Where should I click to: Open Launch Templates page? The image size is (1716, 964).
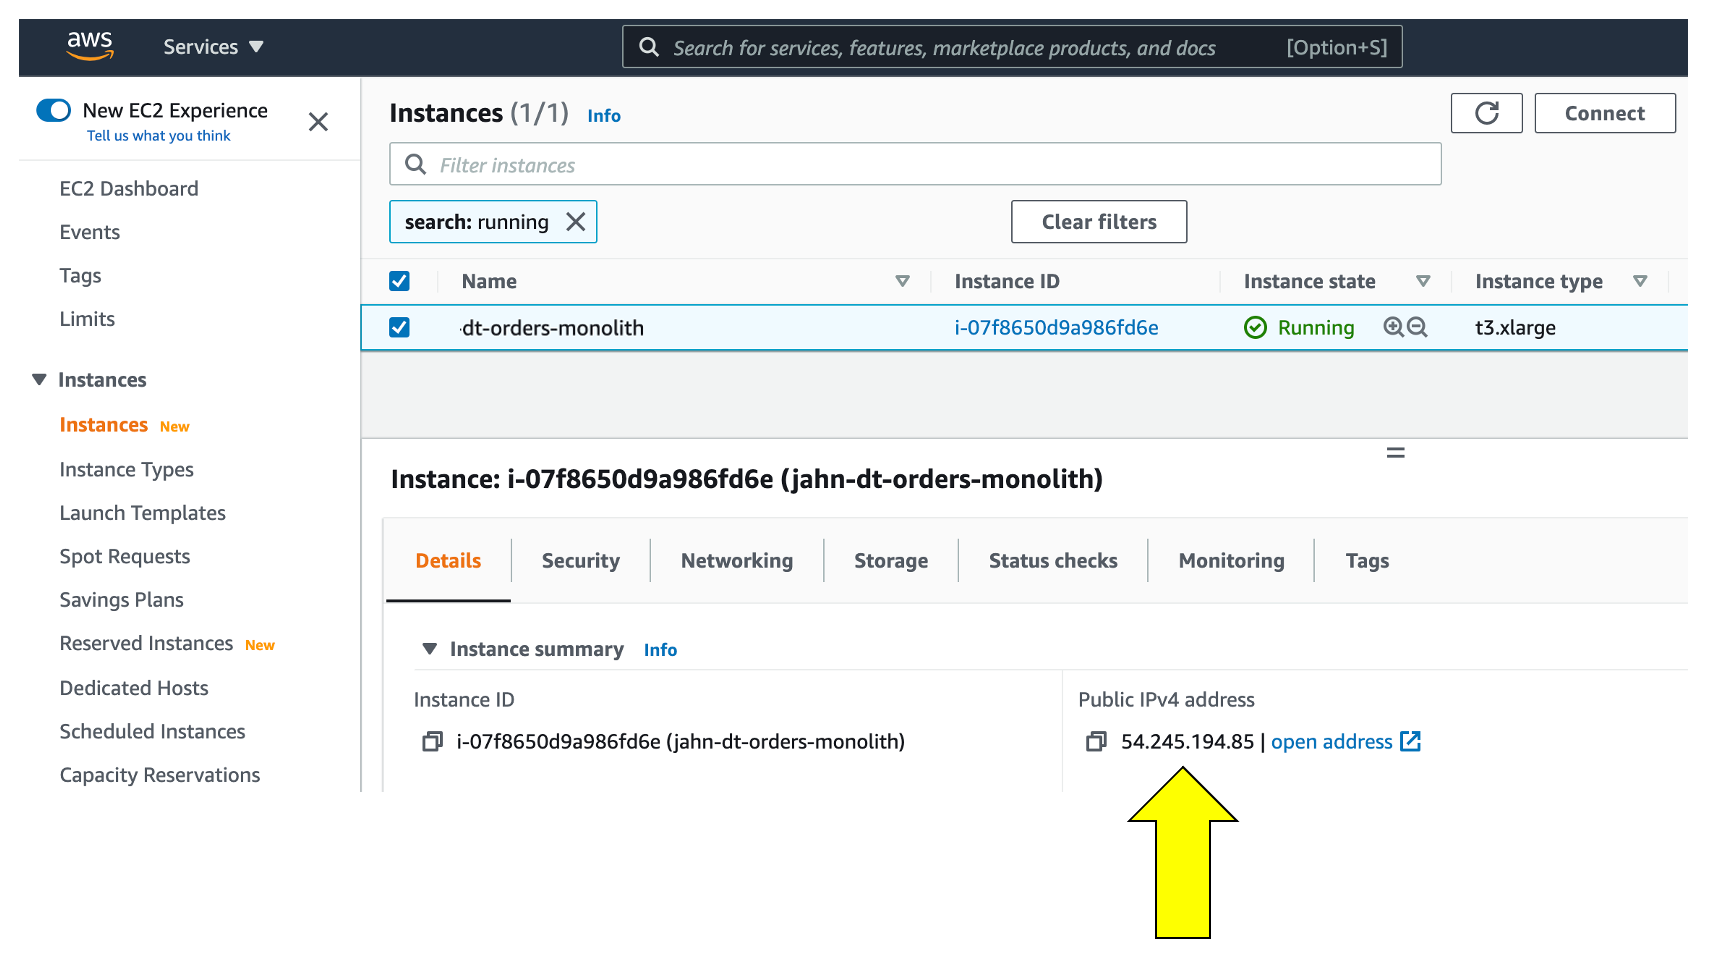(142, 513)
